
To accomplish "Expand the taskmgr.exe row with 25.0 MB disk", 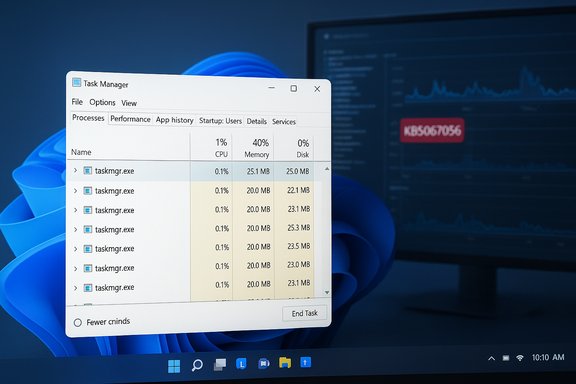I will point(75,171).
